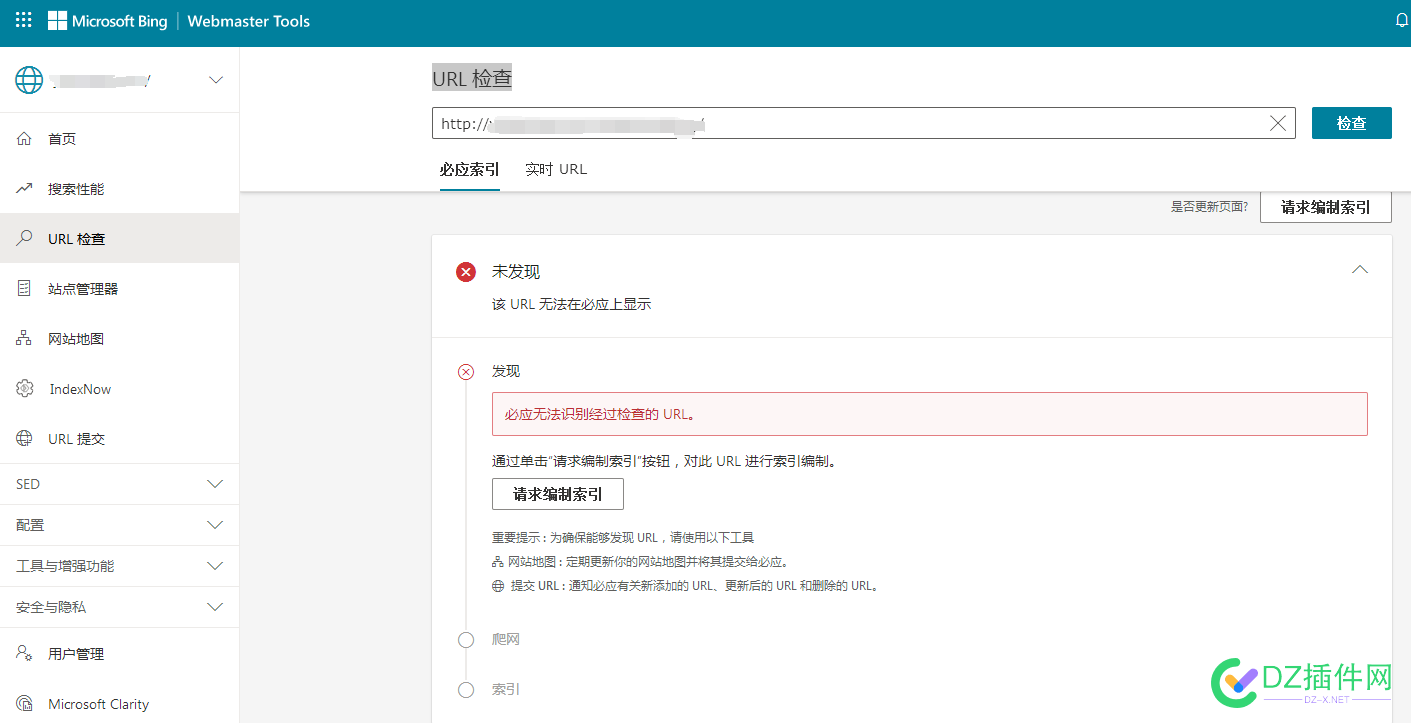Click the URL 检查 page heading
This screenshot has width=1411, height=723.
pos(472,78)
